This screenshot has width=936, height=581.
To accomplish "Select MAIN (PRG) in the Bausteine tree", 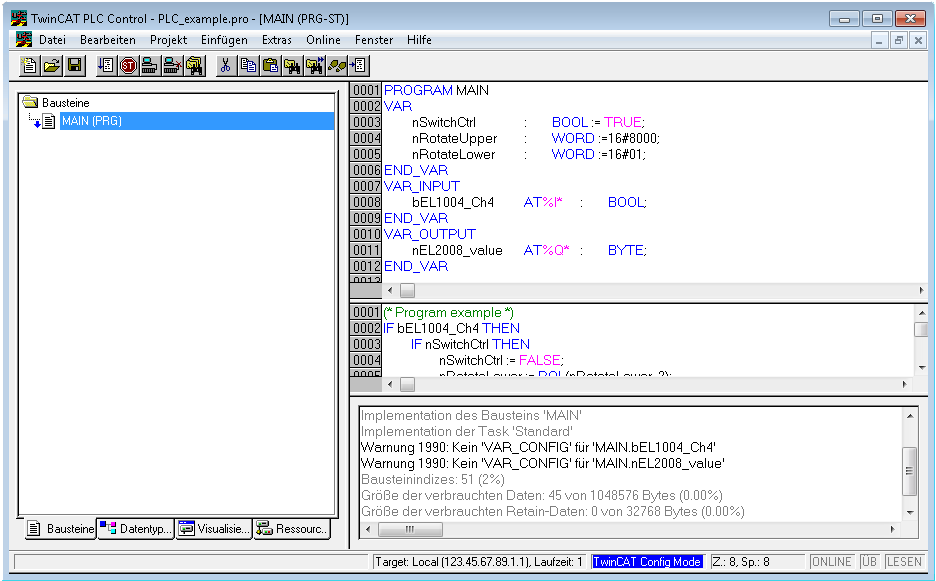I will [91, 121].
